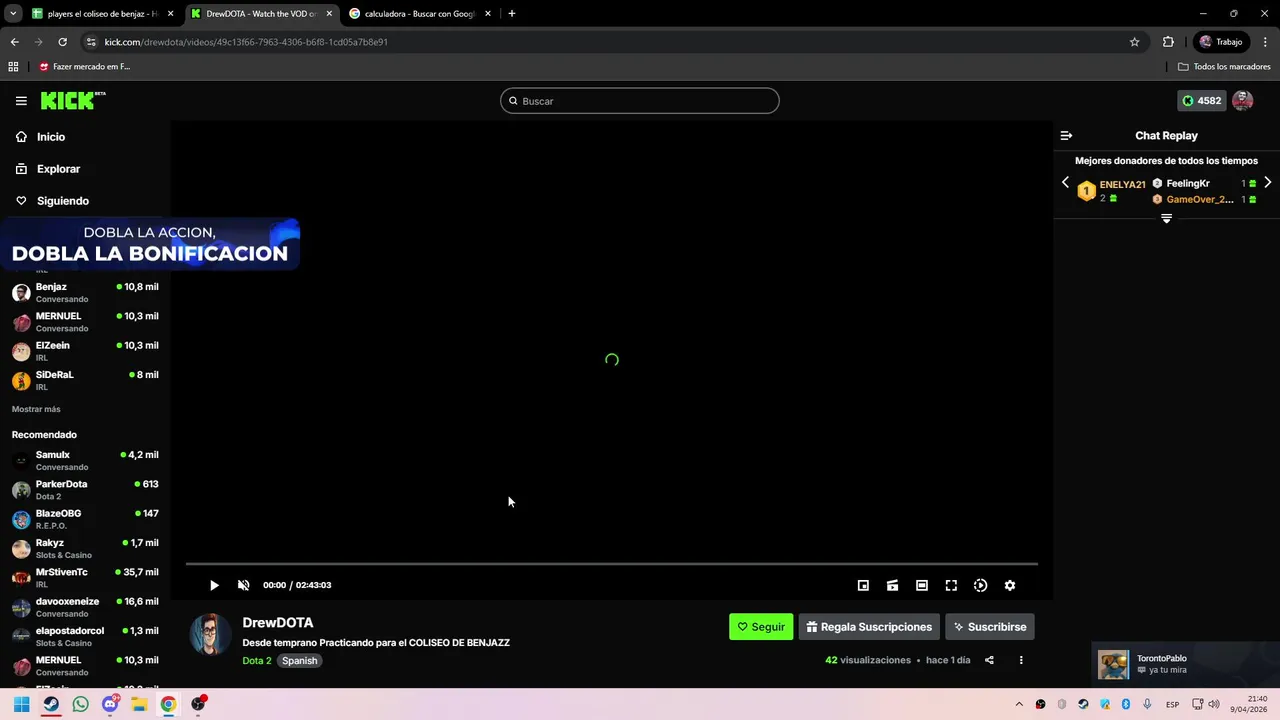Open the tab search dropdown
This screenshot has width=1280, height=720.
point(13,14)
